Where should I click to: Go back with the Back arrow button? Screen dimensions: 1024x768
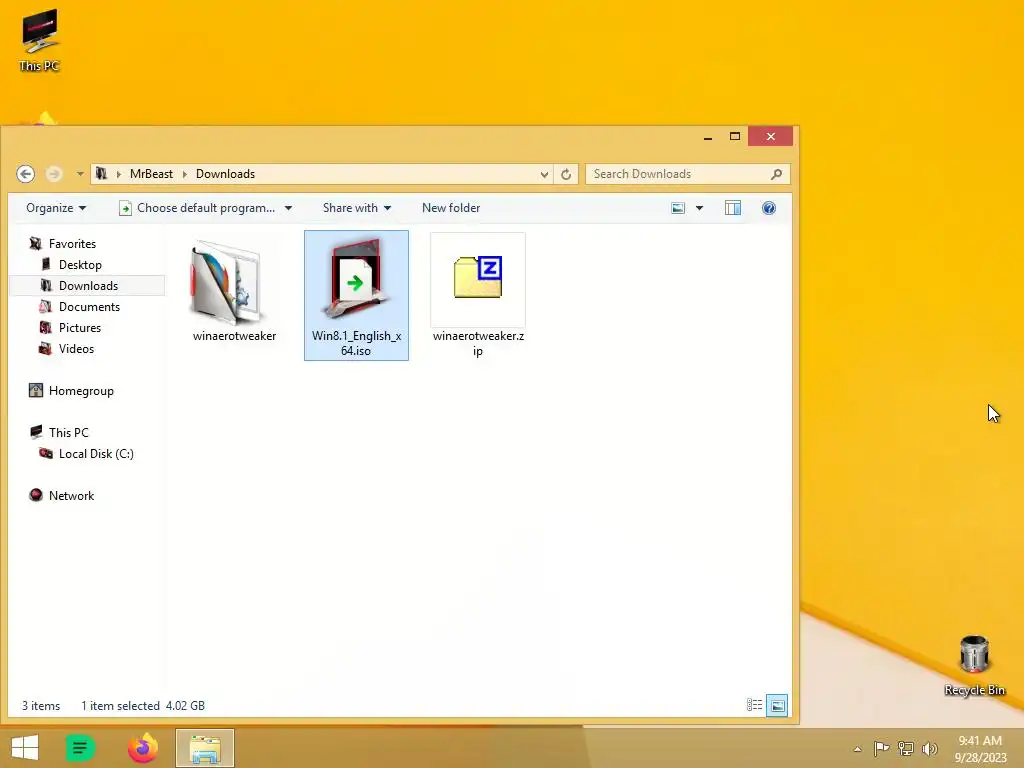[25, 174]
